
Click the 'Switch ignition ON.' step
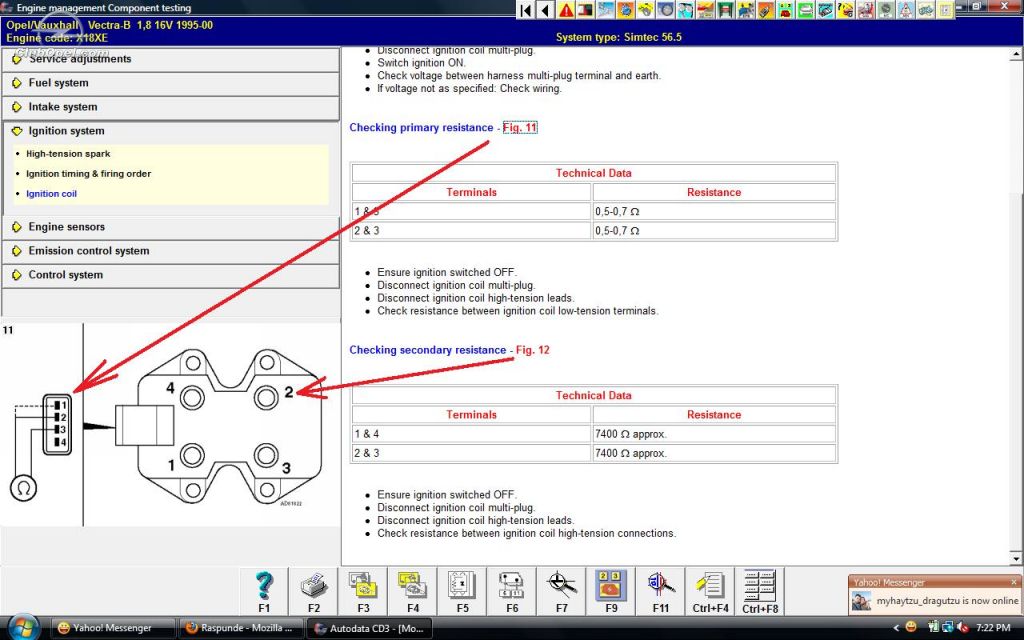pyautogui.click(x=421, y=63)
